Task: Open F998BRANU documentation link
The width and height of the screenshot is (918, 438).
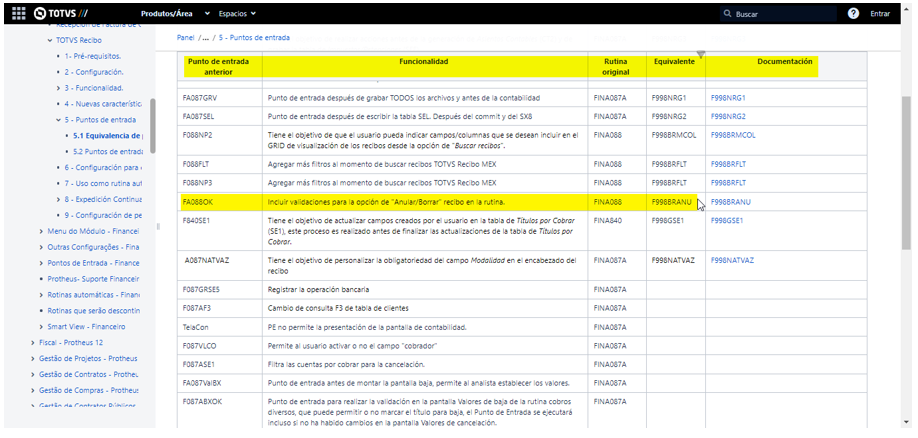Action: coord(731,202)
